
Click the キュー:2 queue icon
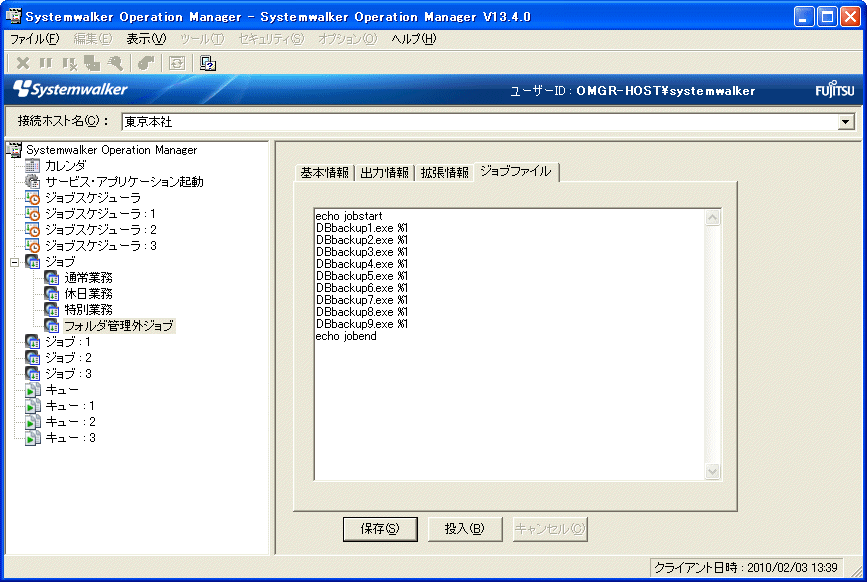pyautogui.click(x=33, y=422)
